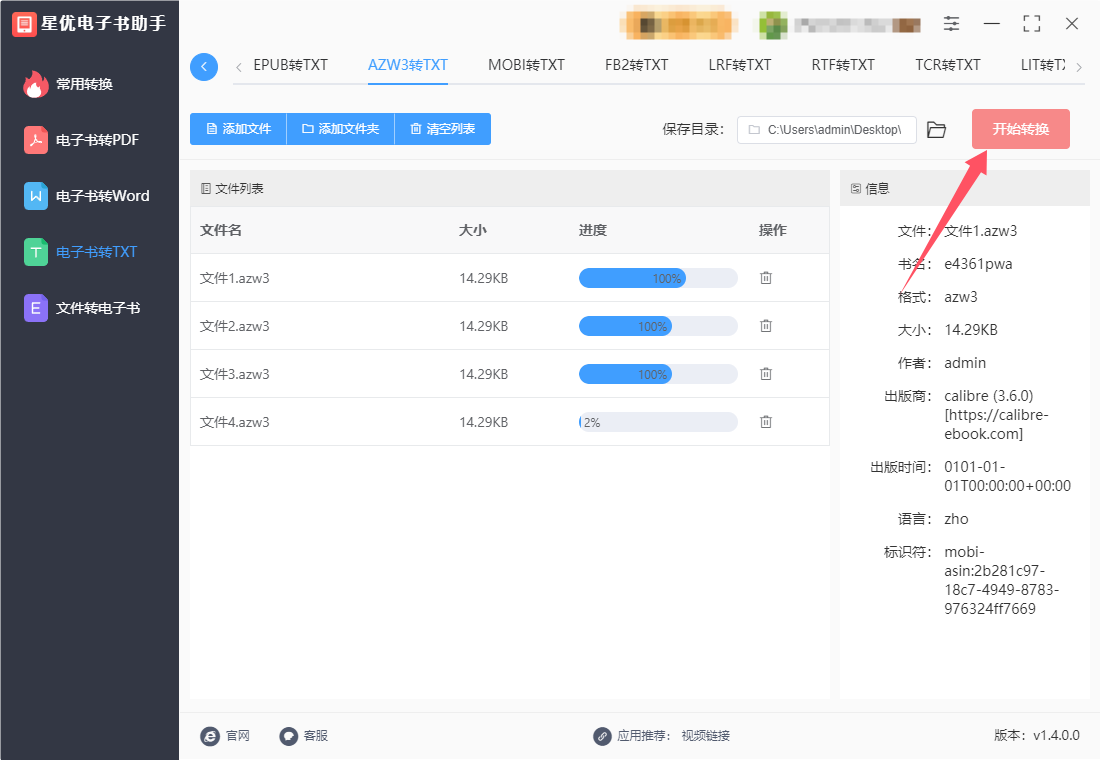Click the 进度 column header
Image resolution: width=1100 pixels, height=760 pixels.
tap(593, 230)
